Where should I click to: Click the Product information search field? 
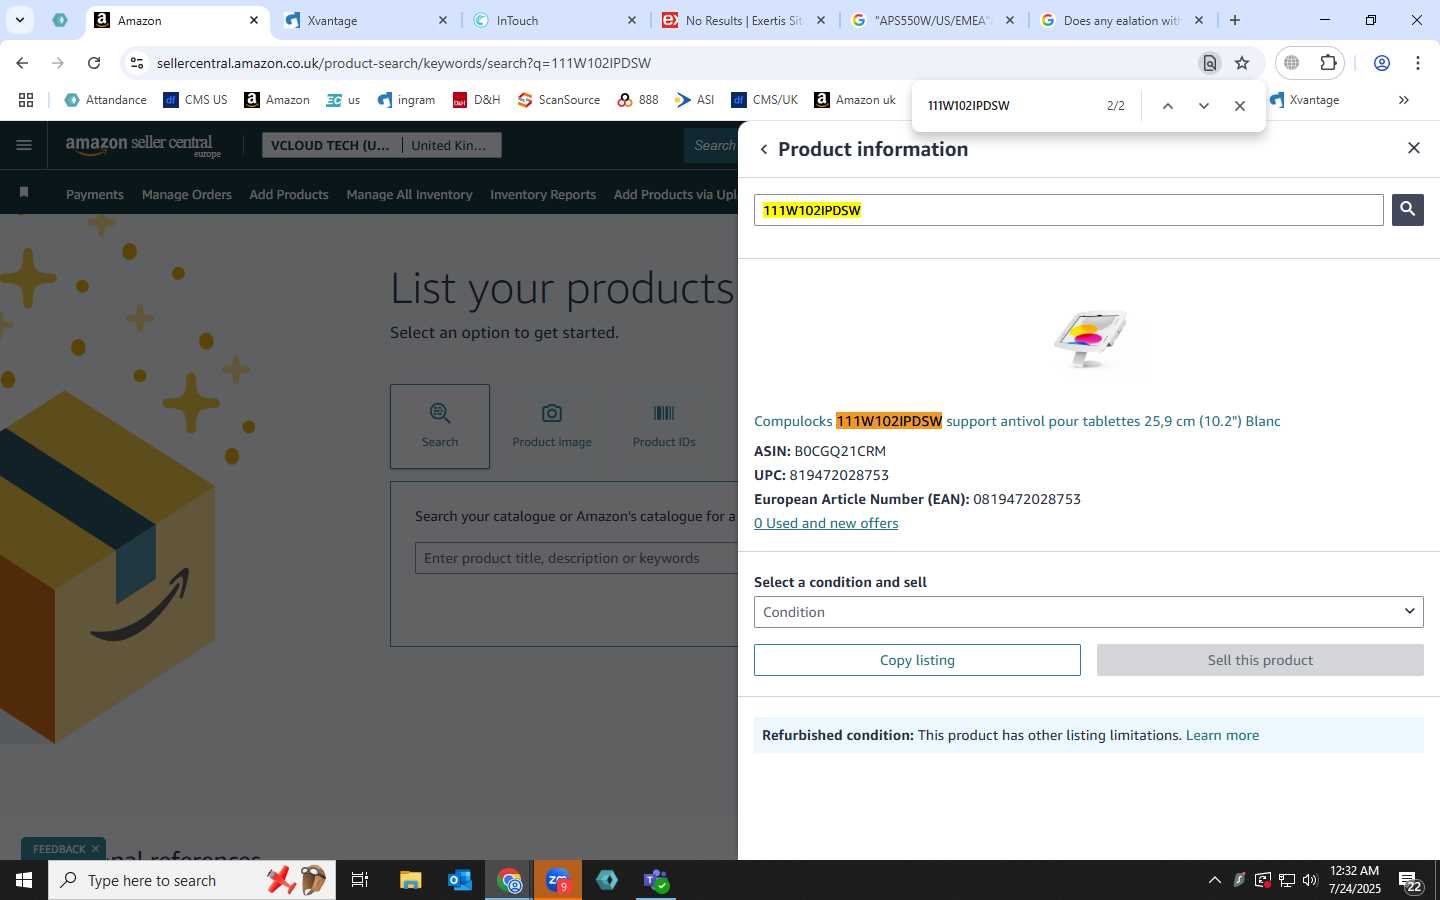[x=1068, y=210]
